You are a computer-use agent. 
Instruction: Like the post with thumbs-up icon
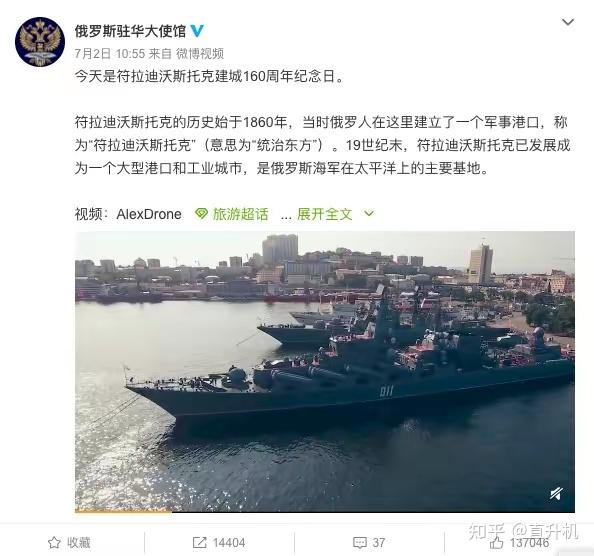[497, 542]
